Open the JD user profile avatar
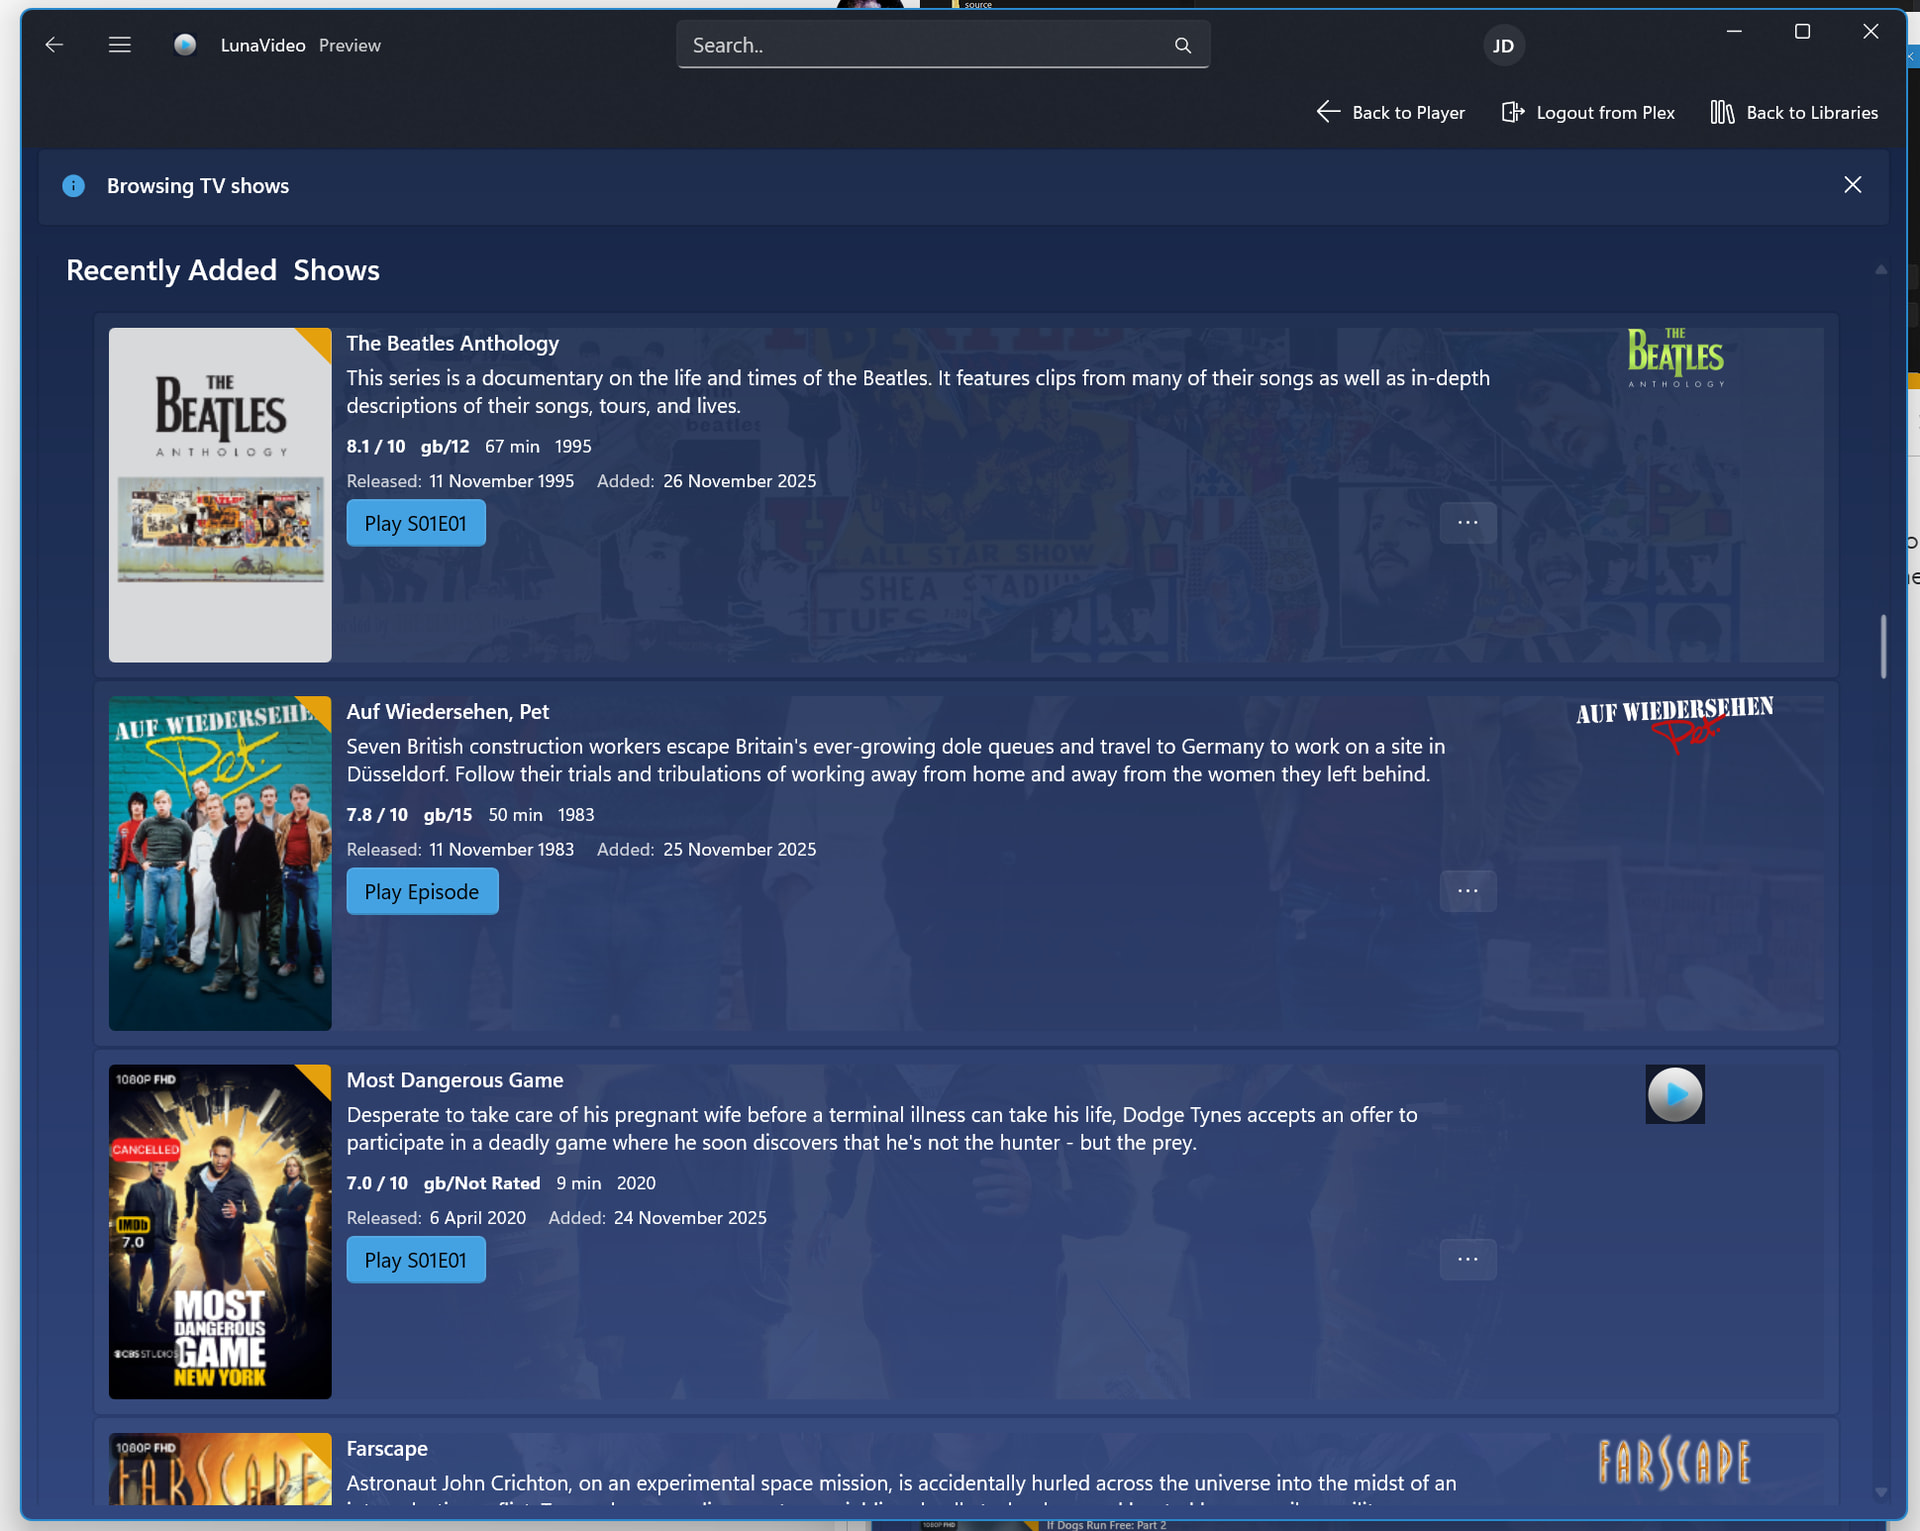The height and width of the screenshot is (1531, 1920). click(x=1503, y=46)
